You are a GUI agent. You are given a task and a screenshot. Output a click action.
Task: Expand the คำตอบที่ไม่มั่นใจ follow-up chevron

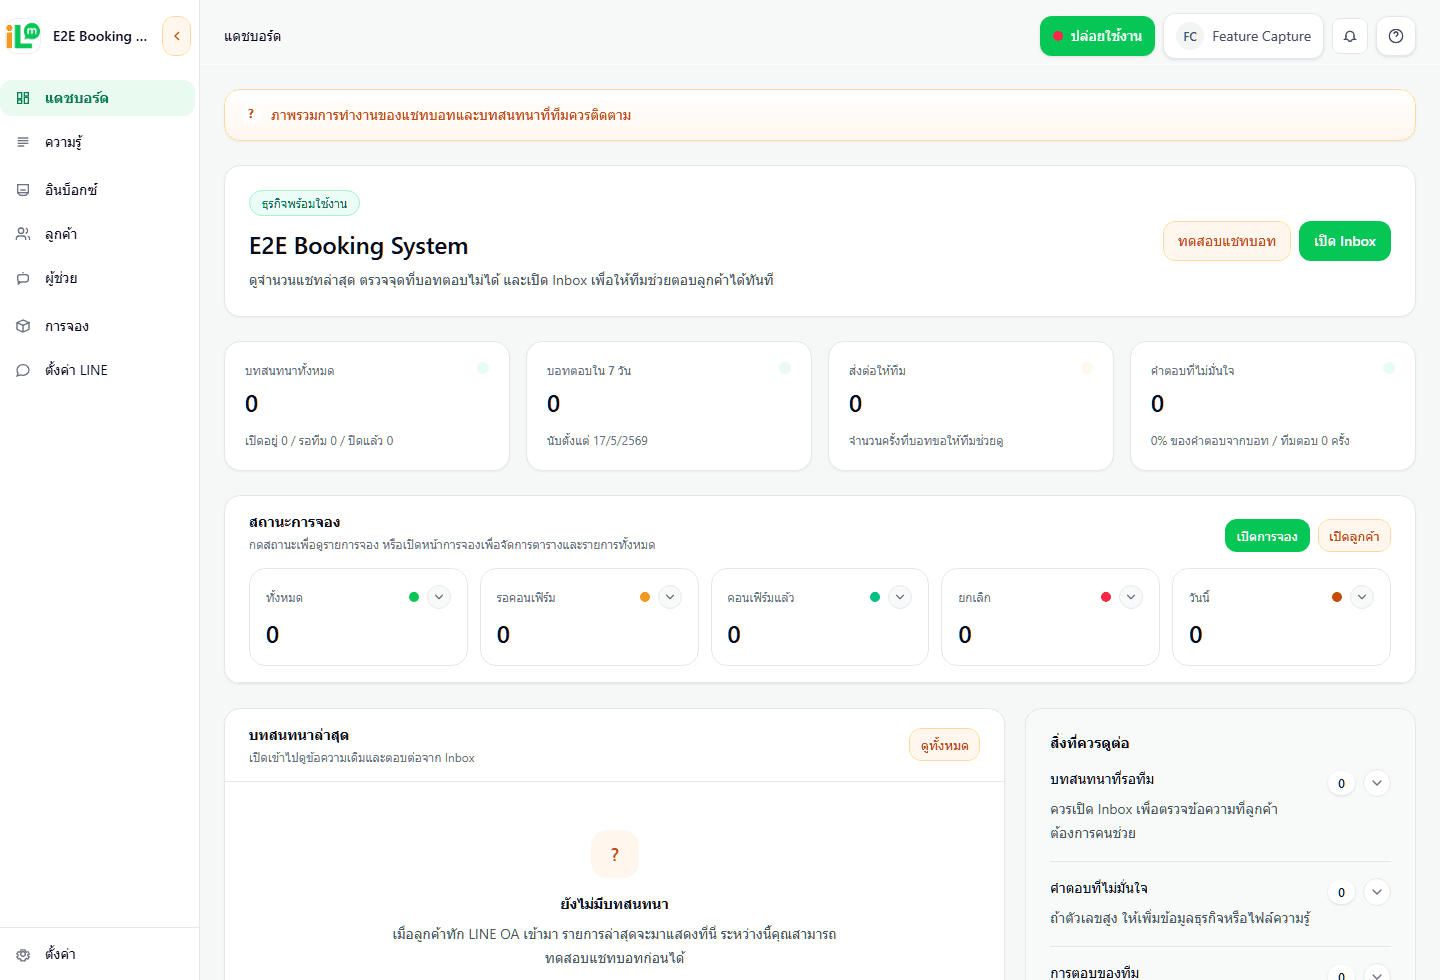click(1377, 892)
